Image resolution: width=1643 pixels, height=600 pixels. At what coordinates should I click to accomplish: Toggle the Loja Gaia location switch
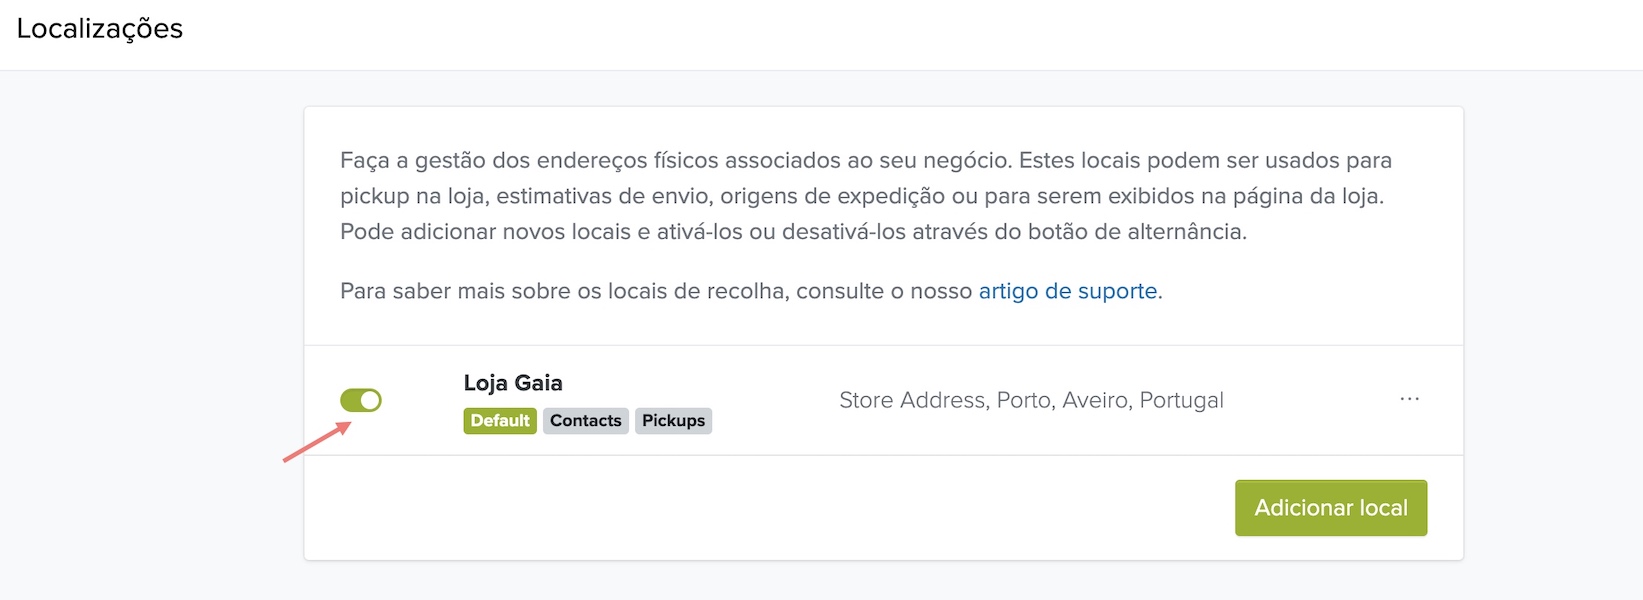tap(361, 400)
